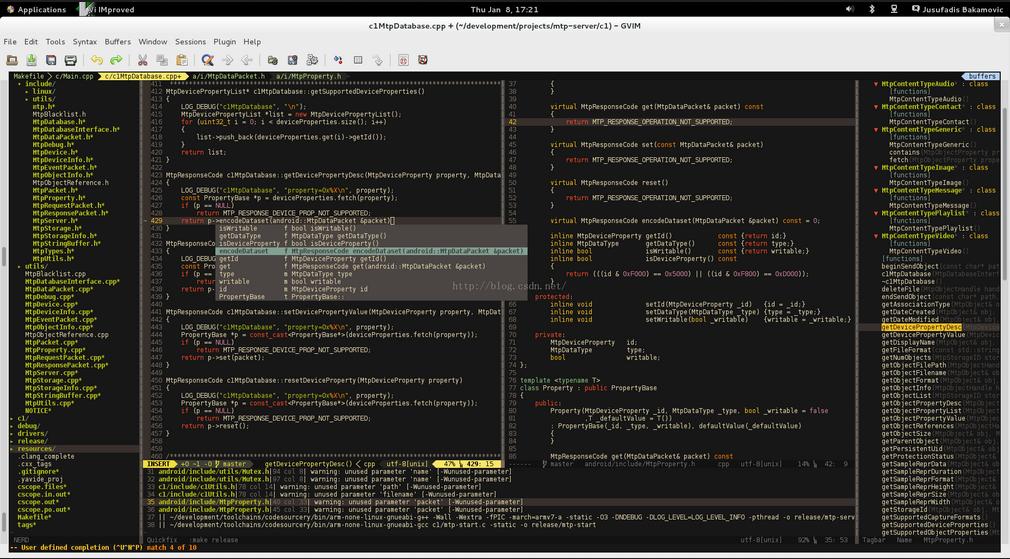Collapse MtpContentTypeAudio class in Tagbar
The height and width of the screenshot is (559, 1010).
876,84
